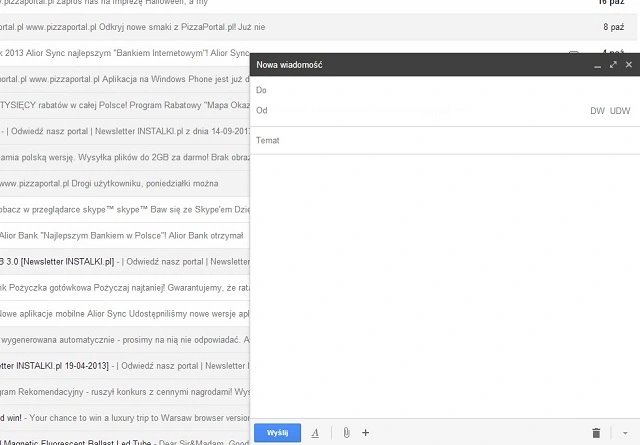Expand compose window to full screen

613,65
